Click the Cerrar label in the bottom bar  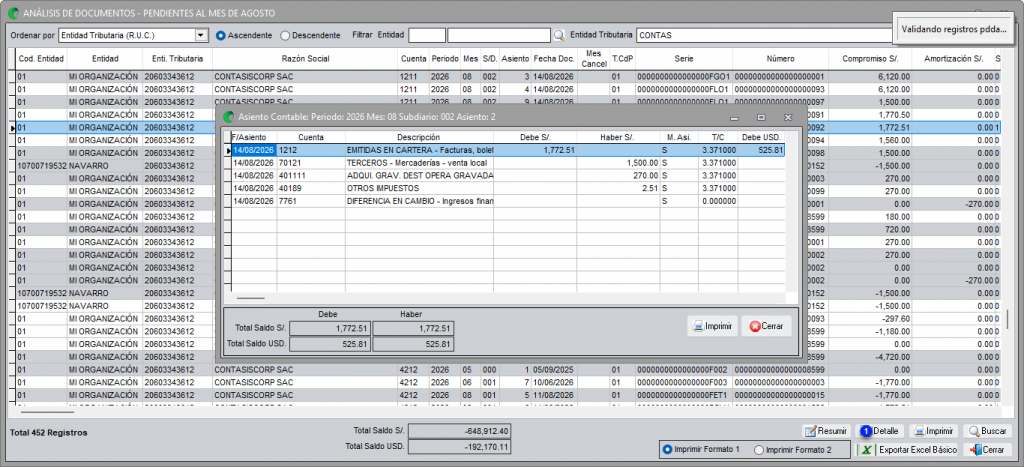(994, 450)
